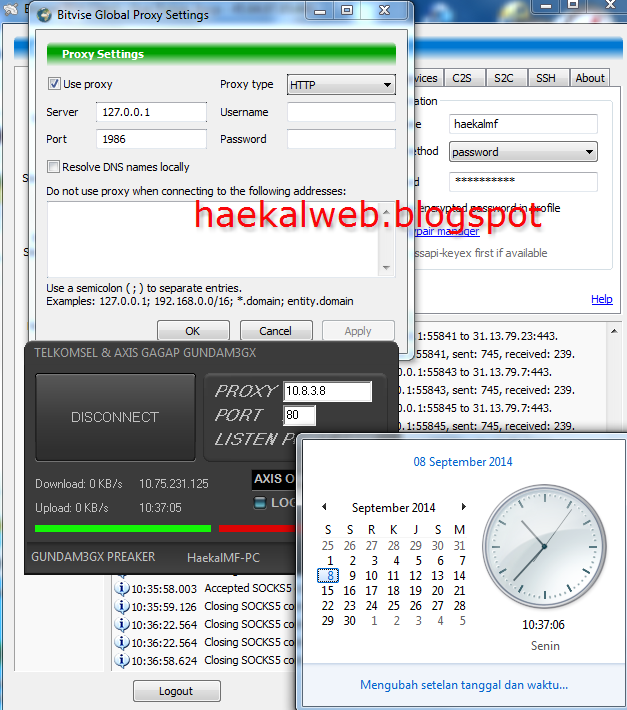Screen dimensions: 627x710
Task: Toggle the Use proxy checkbox
Action: pyautogui.click(x=54, y=84)
